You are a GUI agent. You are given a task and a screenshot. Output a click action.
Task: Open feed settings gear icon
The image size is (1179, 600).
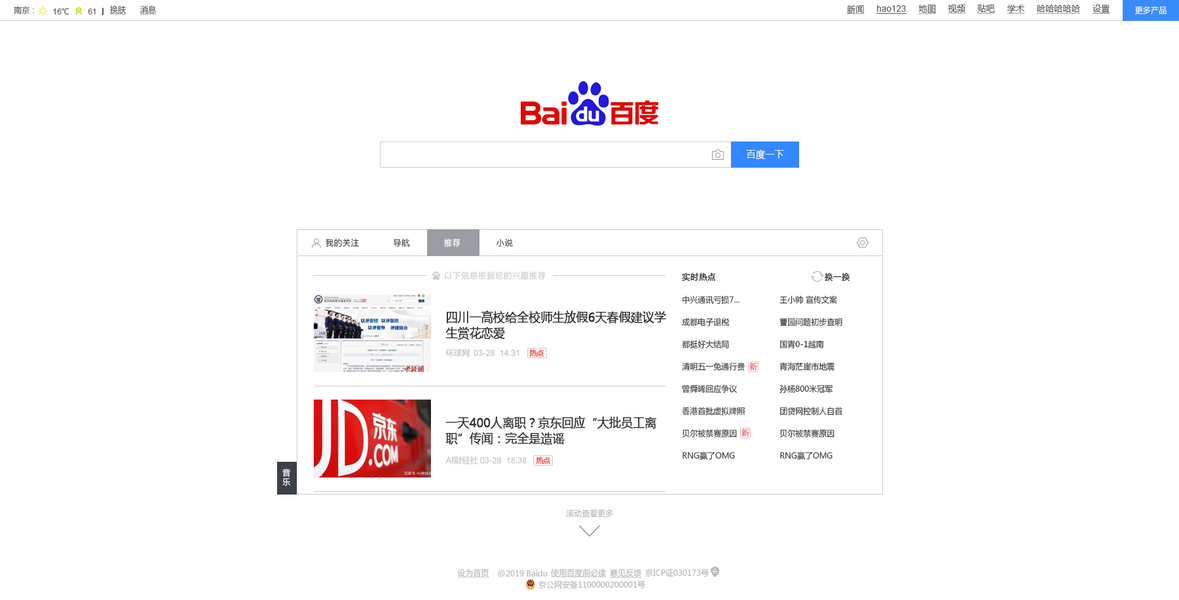click(862, 243)
